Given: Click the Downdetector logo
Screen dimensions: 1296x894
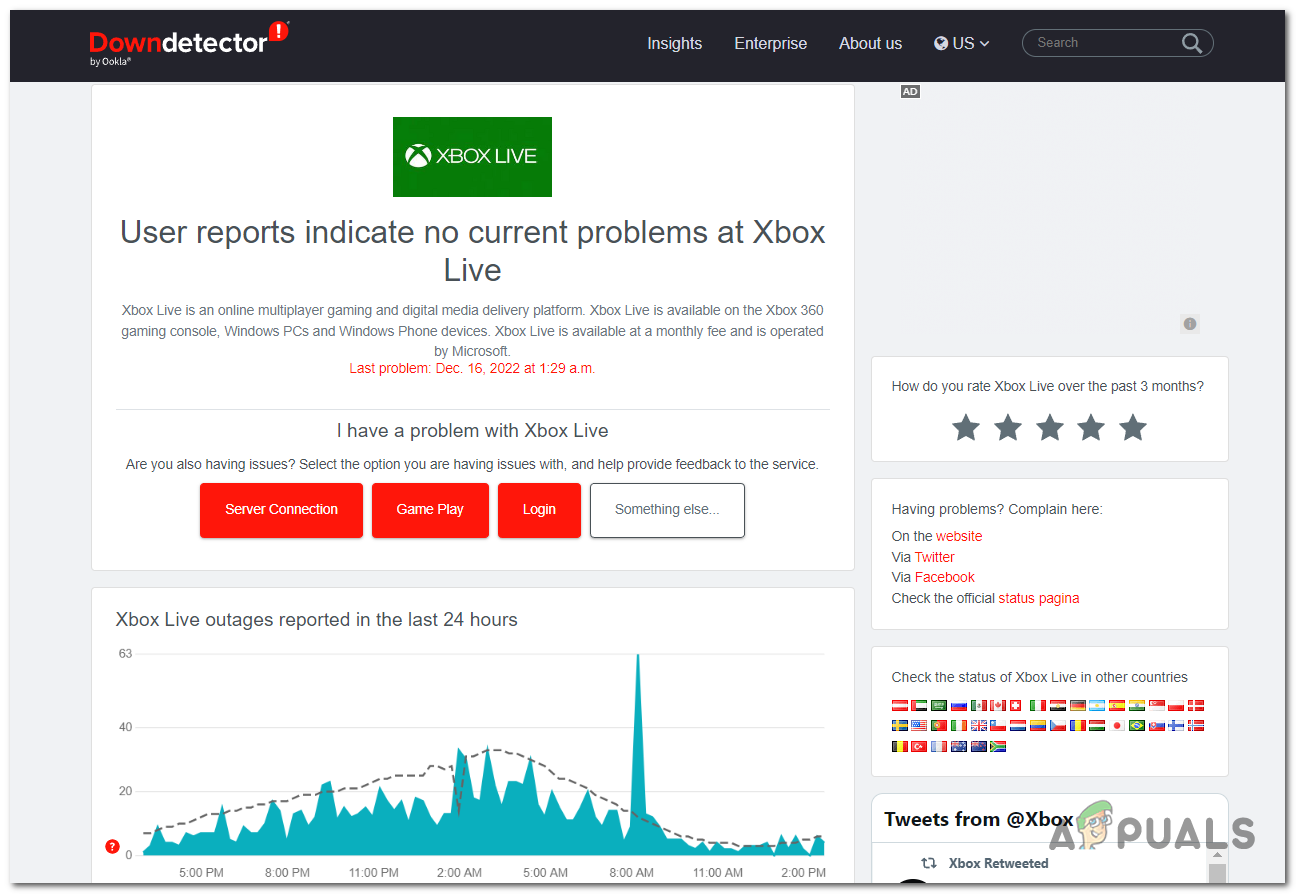Looking at the screenshot, I should tap(189, 44).
